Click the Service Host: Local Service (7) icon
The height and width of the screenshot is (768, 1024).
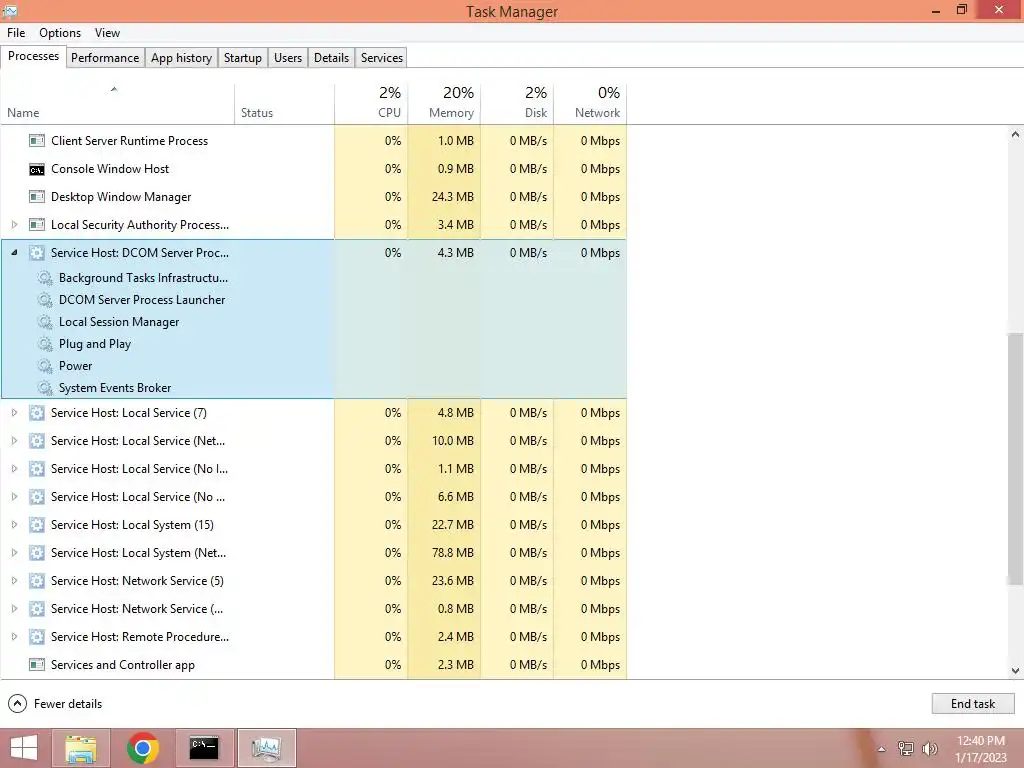pos(37,413)
